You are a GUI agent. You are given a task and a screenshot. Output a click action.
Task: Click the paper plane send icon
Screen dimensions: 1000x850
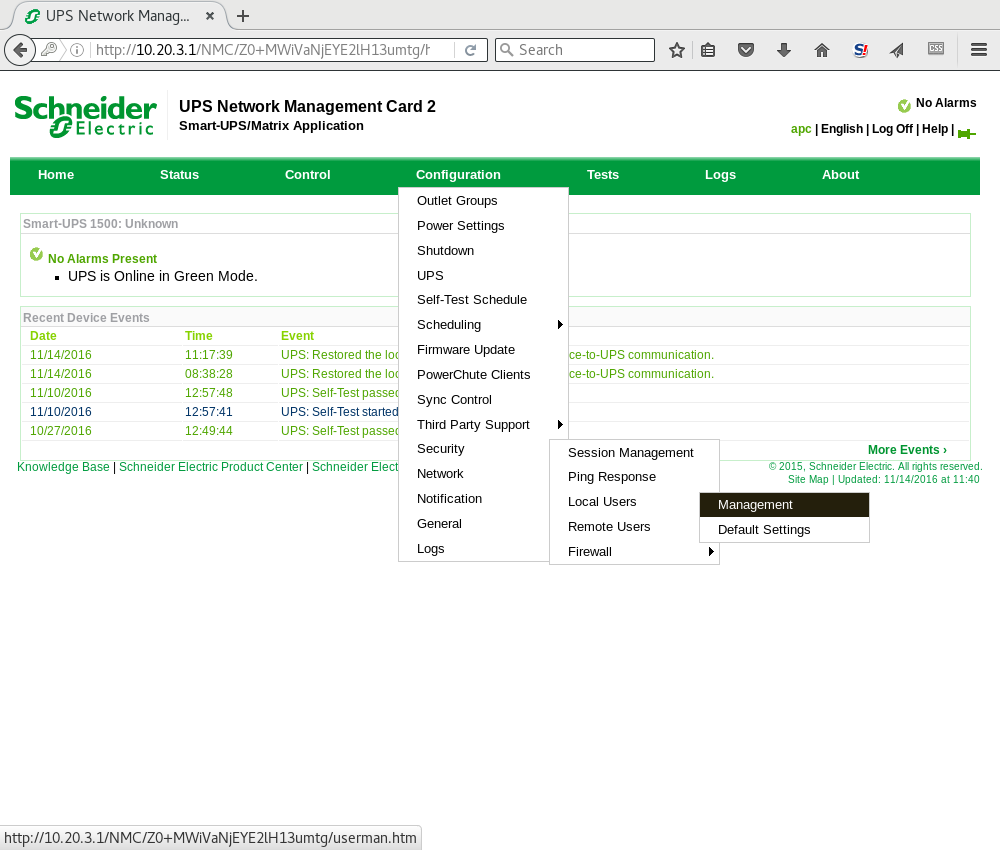click(x=897, y=50)
